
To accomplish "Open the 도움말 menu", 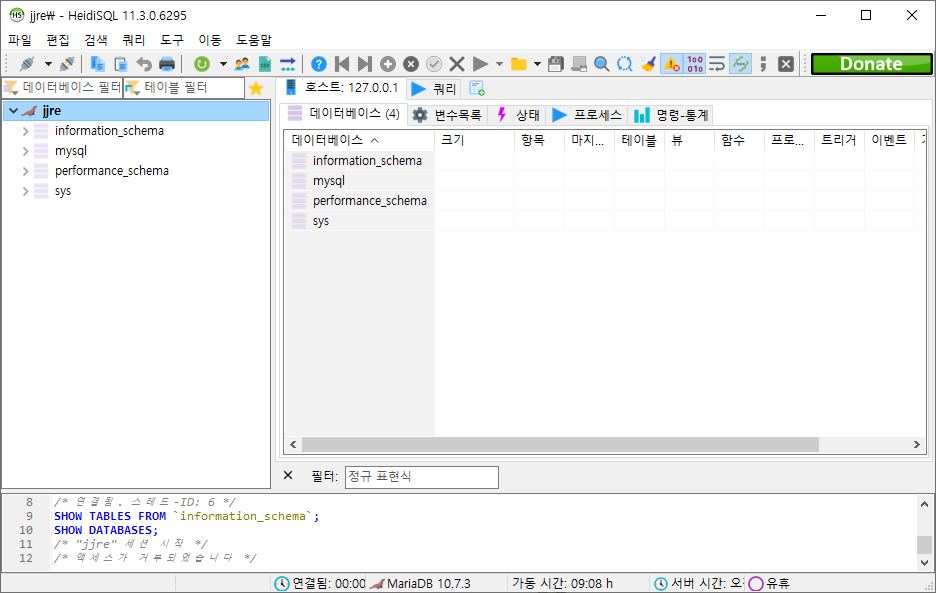I will (x=254, y=40).
